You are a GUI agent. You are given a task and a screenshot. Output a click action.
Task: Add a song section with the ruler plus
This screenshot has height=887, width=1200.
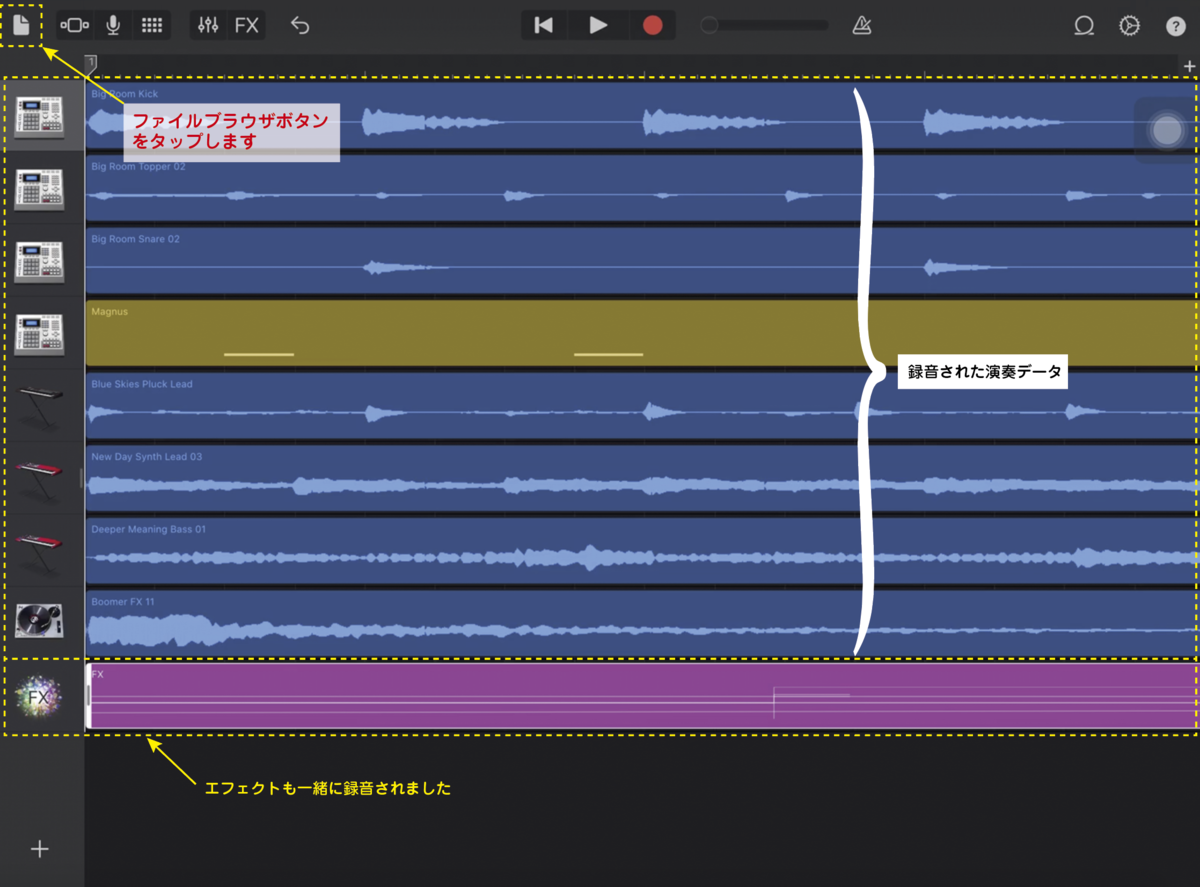point(1189,66)
